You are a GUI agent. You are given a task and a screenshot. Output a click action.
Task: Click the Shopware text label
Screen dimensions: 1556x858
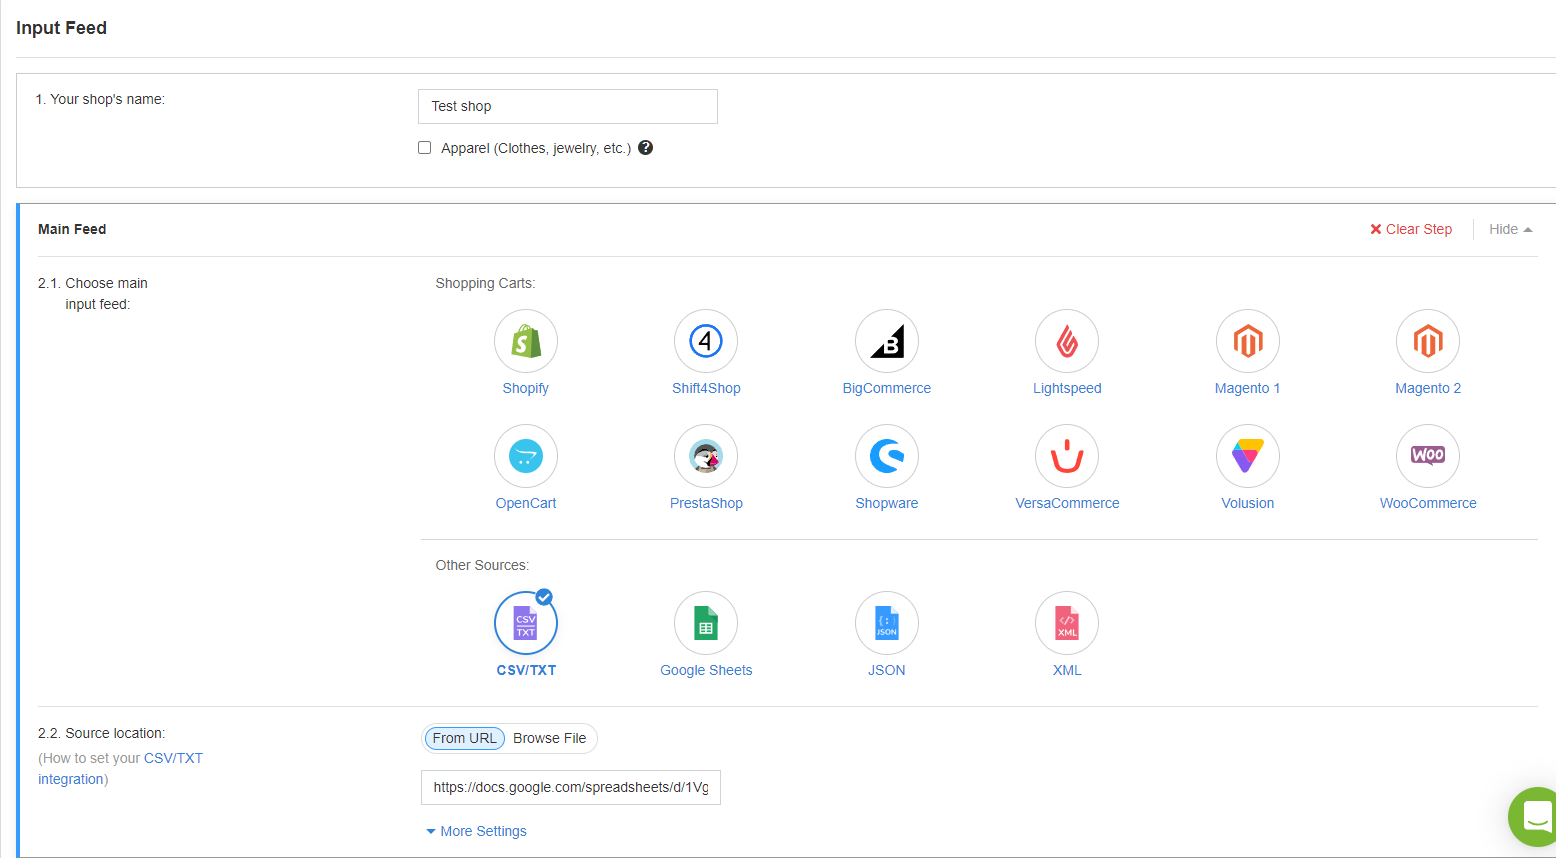pyautogui.click(x=887, y=503)
